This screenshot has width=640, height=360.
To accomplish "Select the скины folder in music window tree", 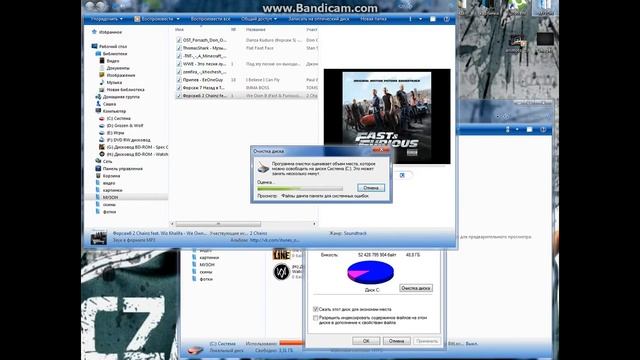I will [109, 204].
